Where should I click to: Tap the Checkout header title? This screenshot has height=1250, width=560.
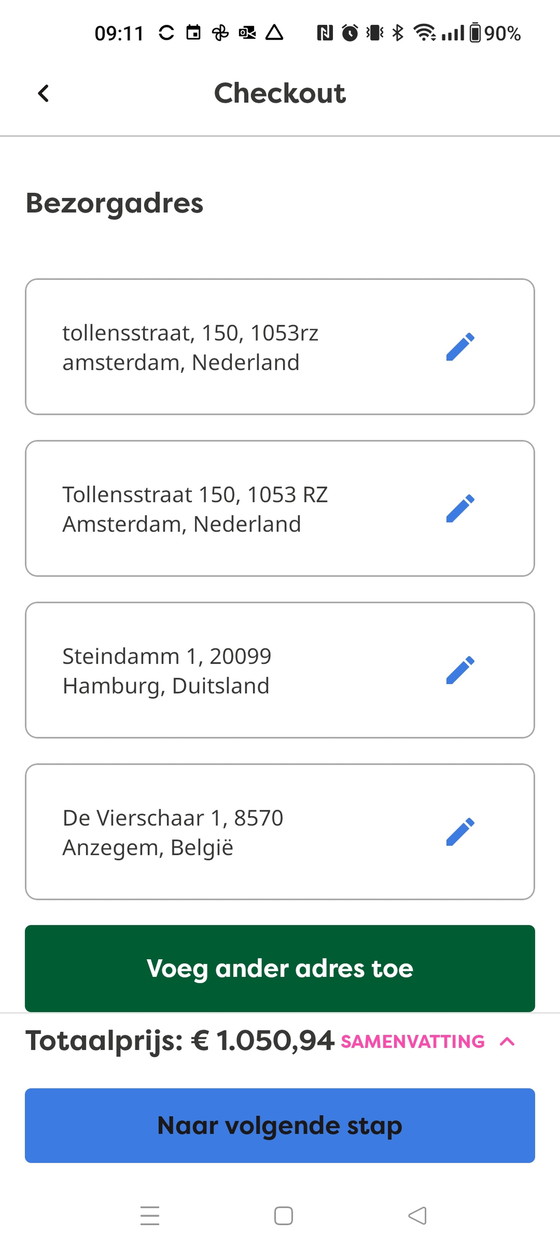point(280,93)
